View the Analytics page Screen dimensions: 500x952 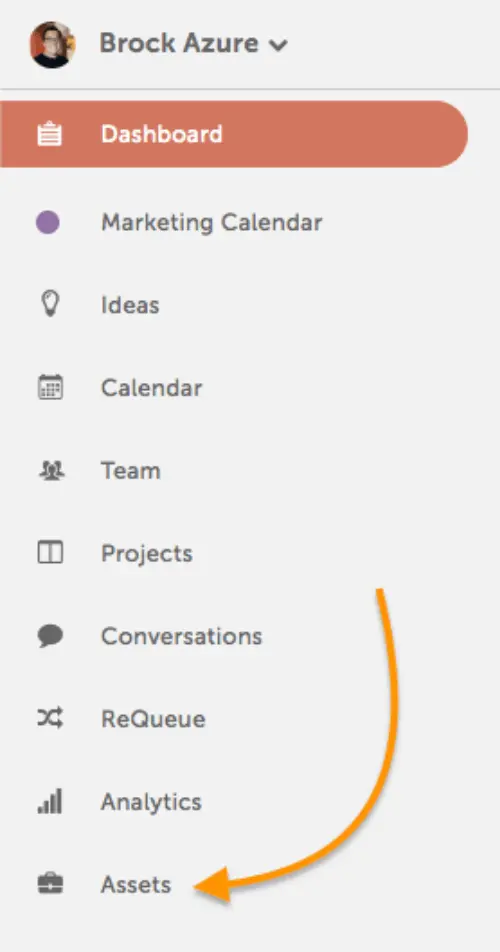151,802
